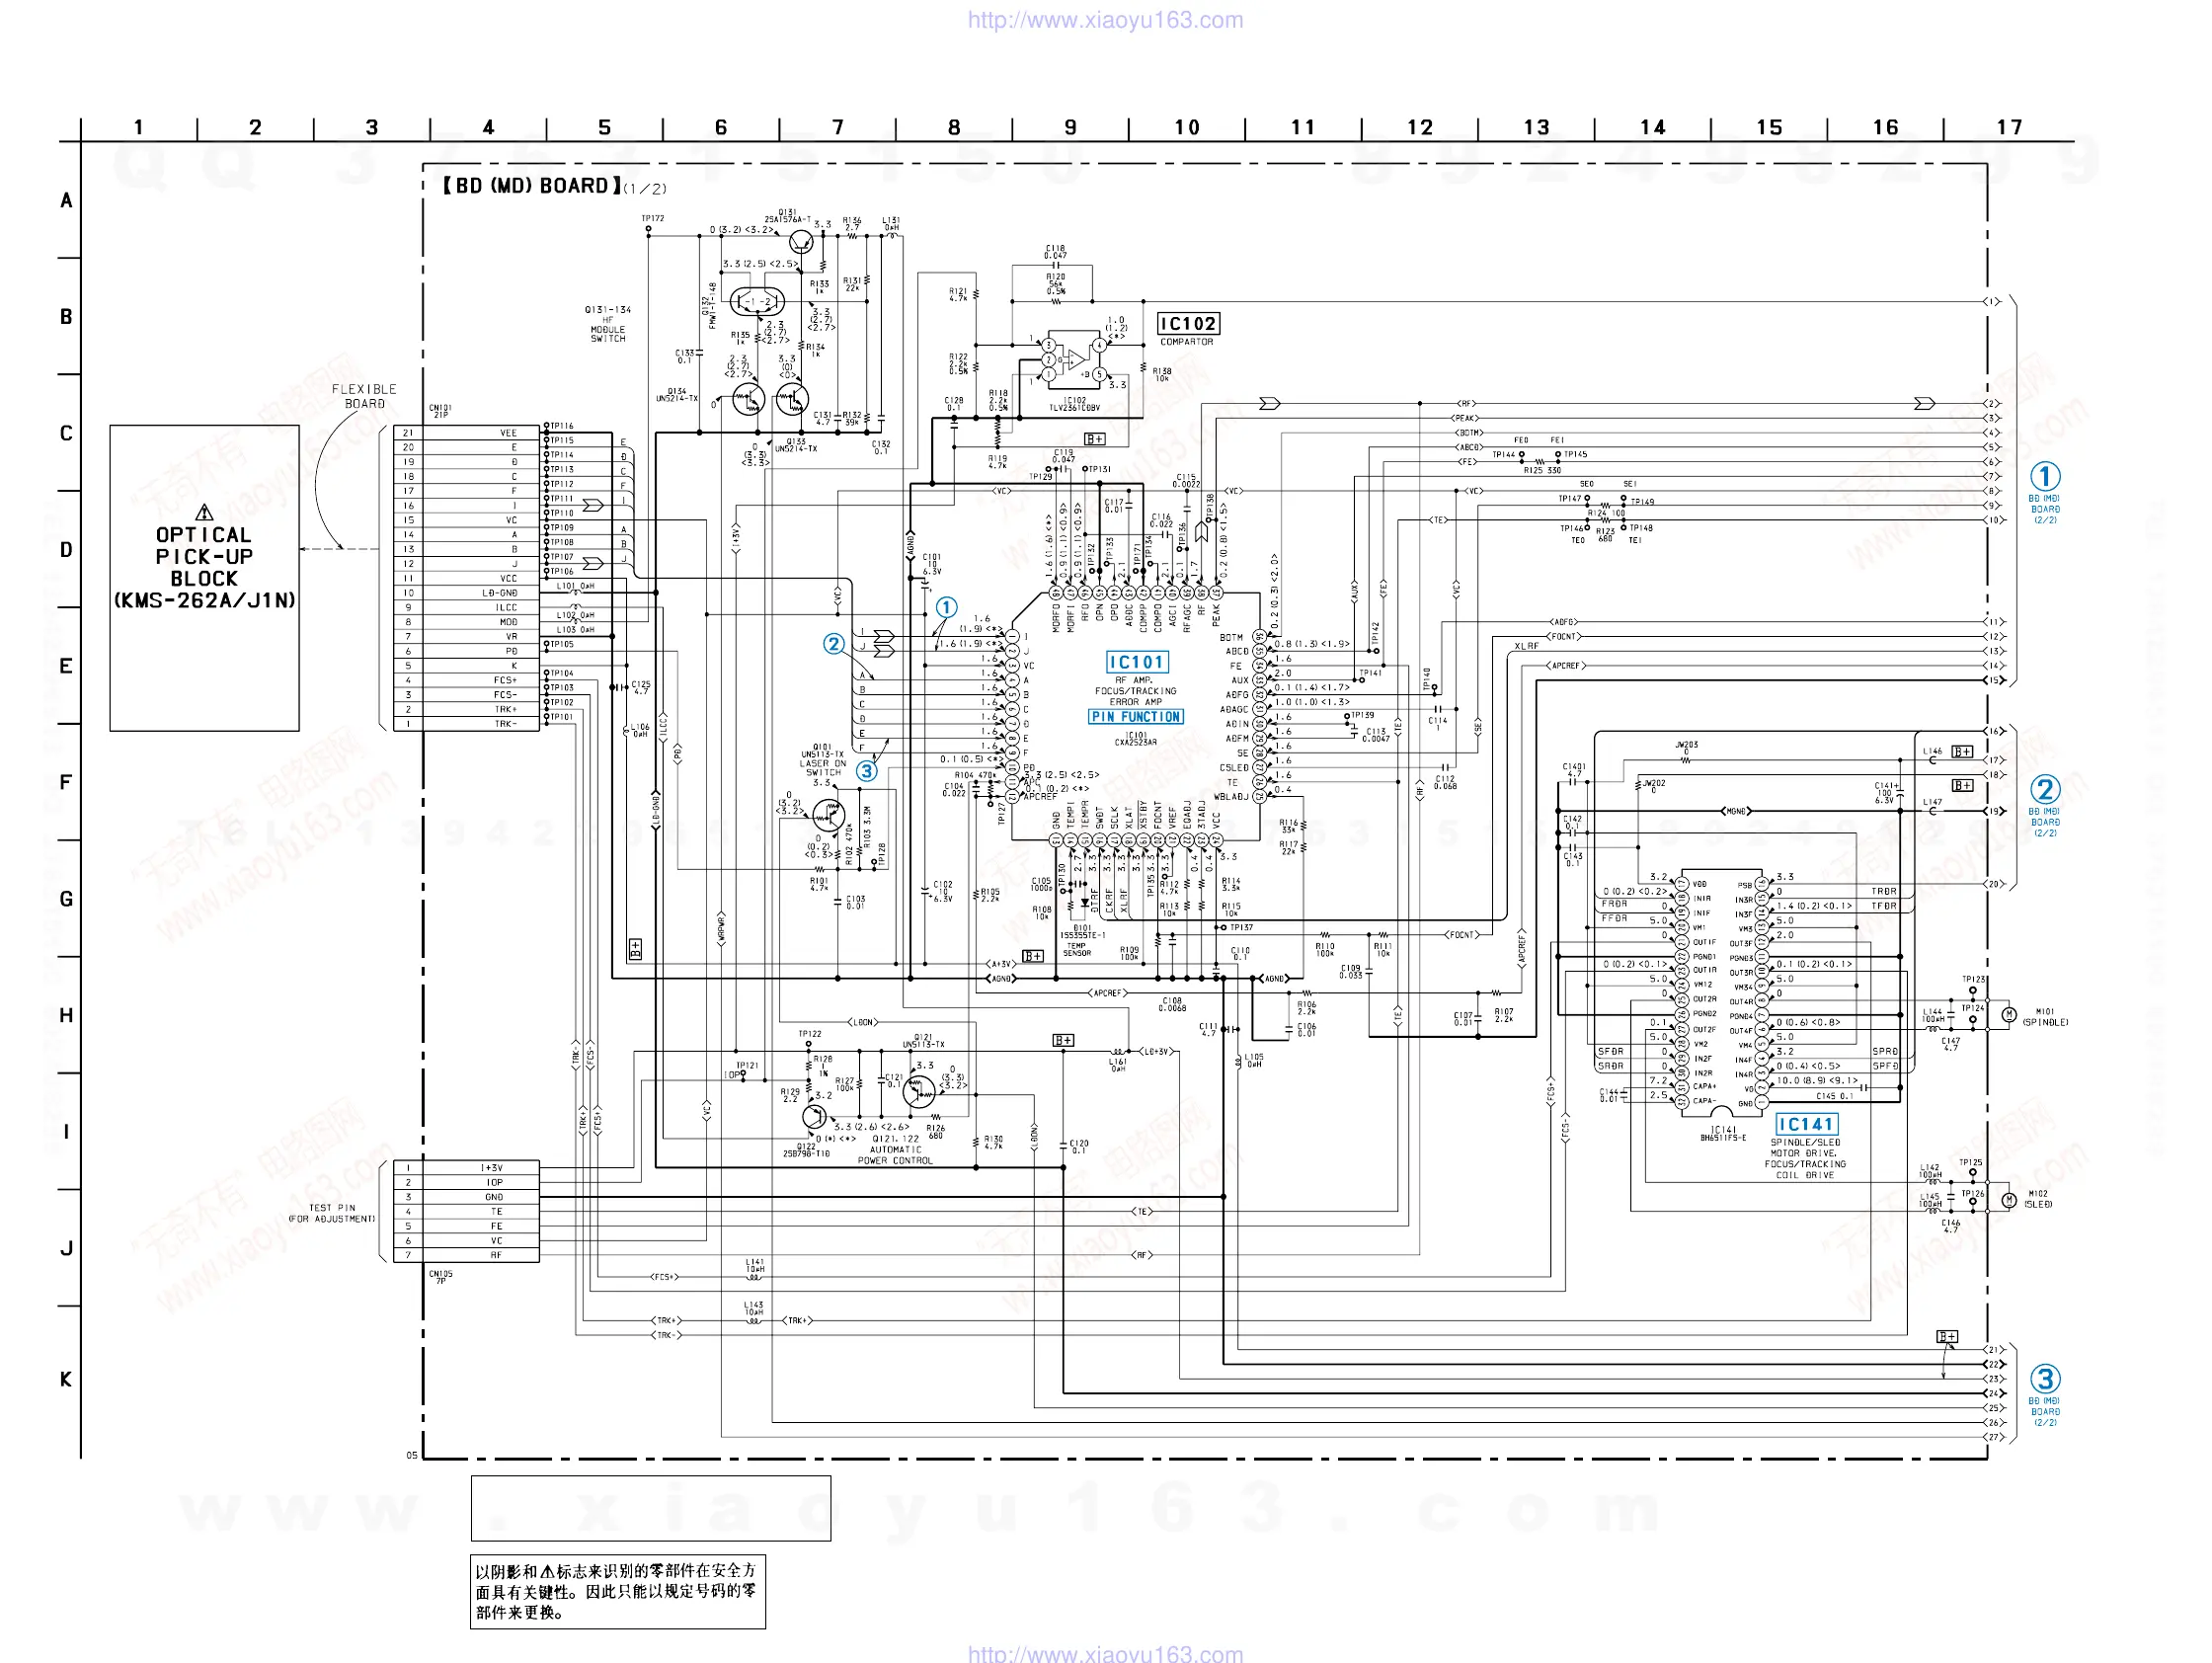Click the BD (MD) BOARD title
2212x1663 pixels.
(x=532, y=186)
